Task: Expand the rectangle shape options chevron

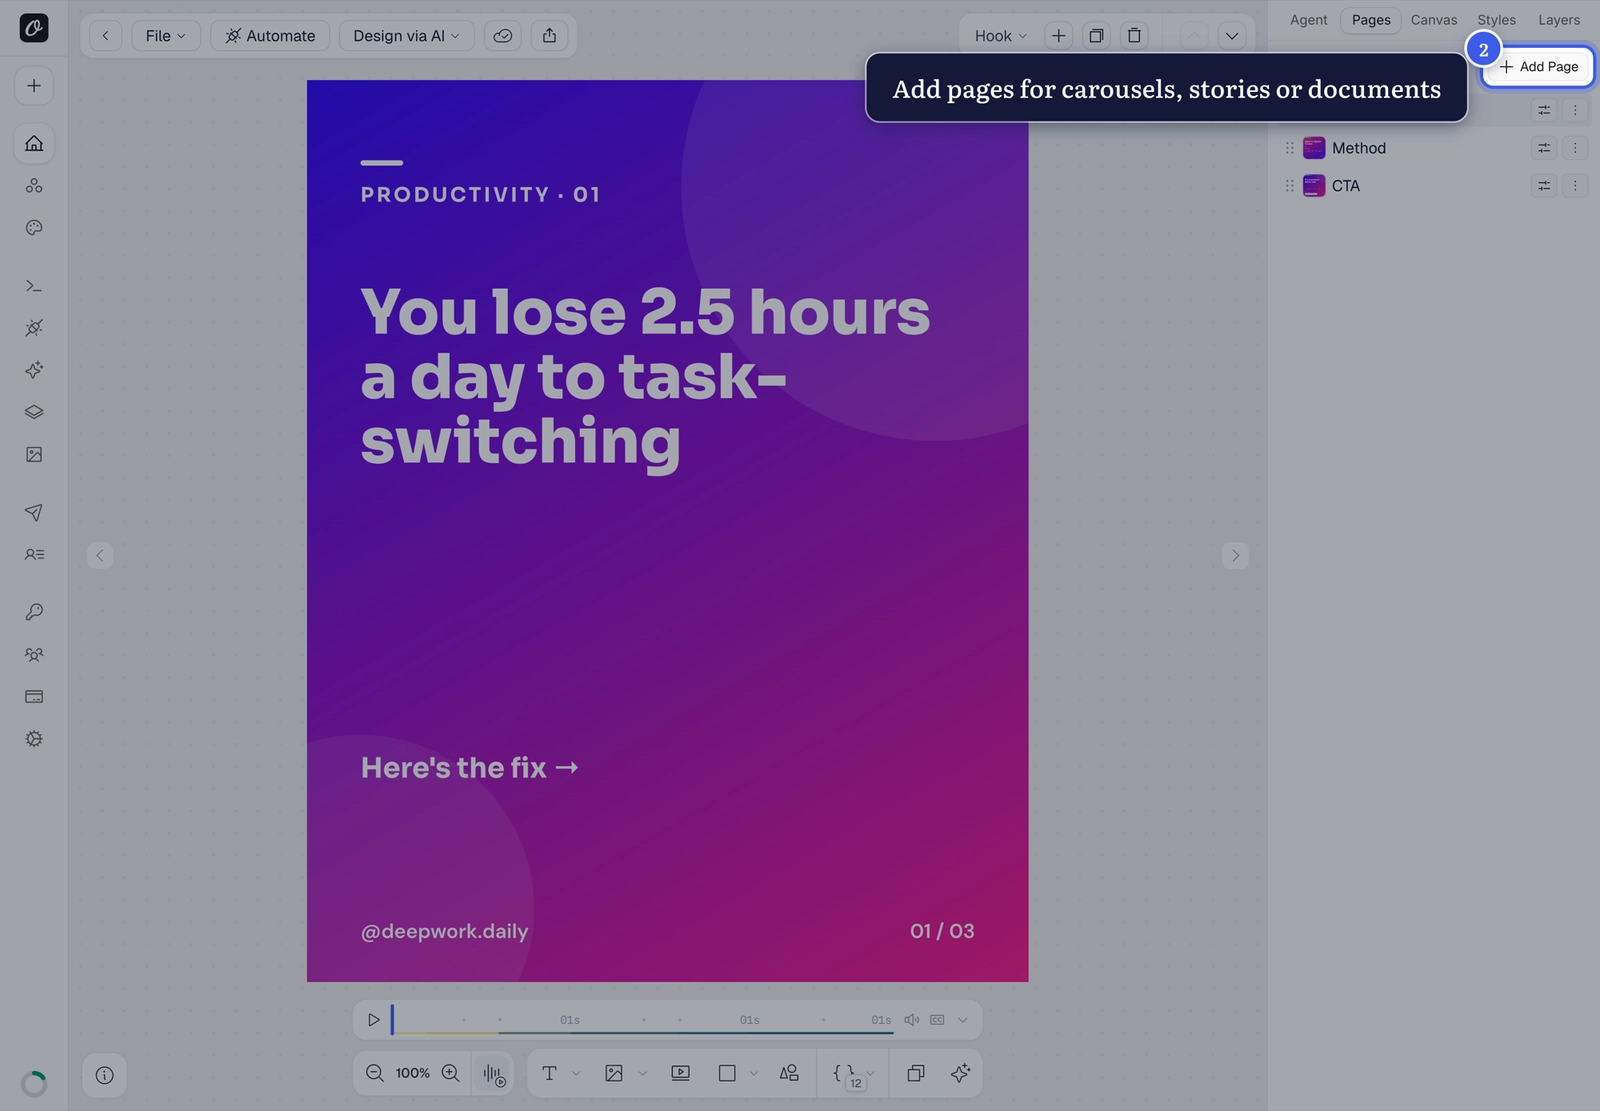Action: [x=754, y=1074]
